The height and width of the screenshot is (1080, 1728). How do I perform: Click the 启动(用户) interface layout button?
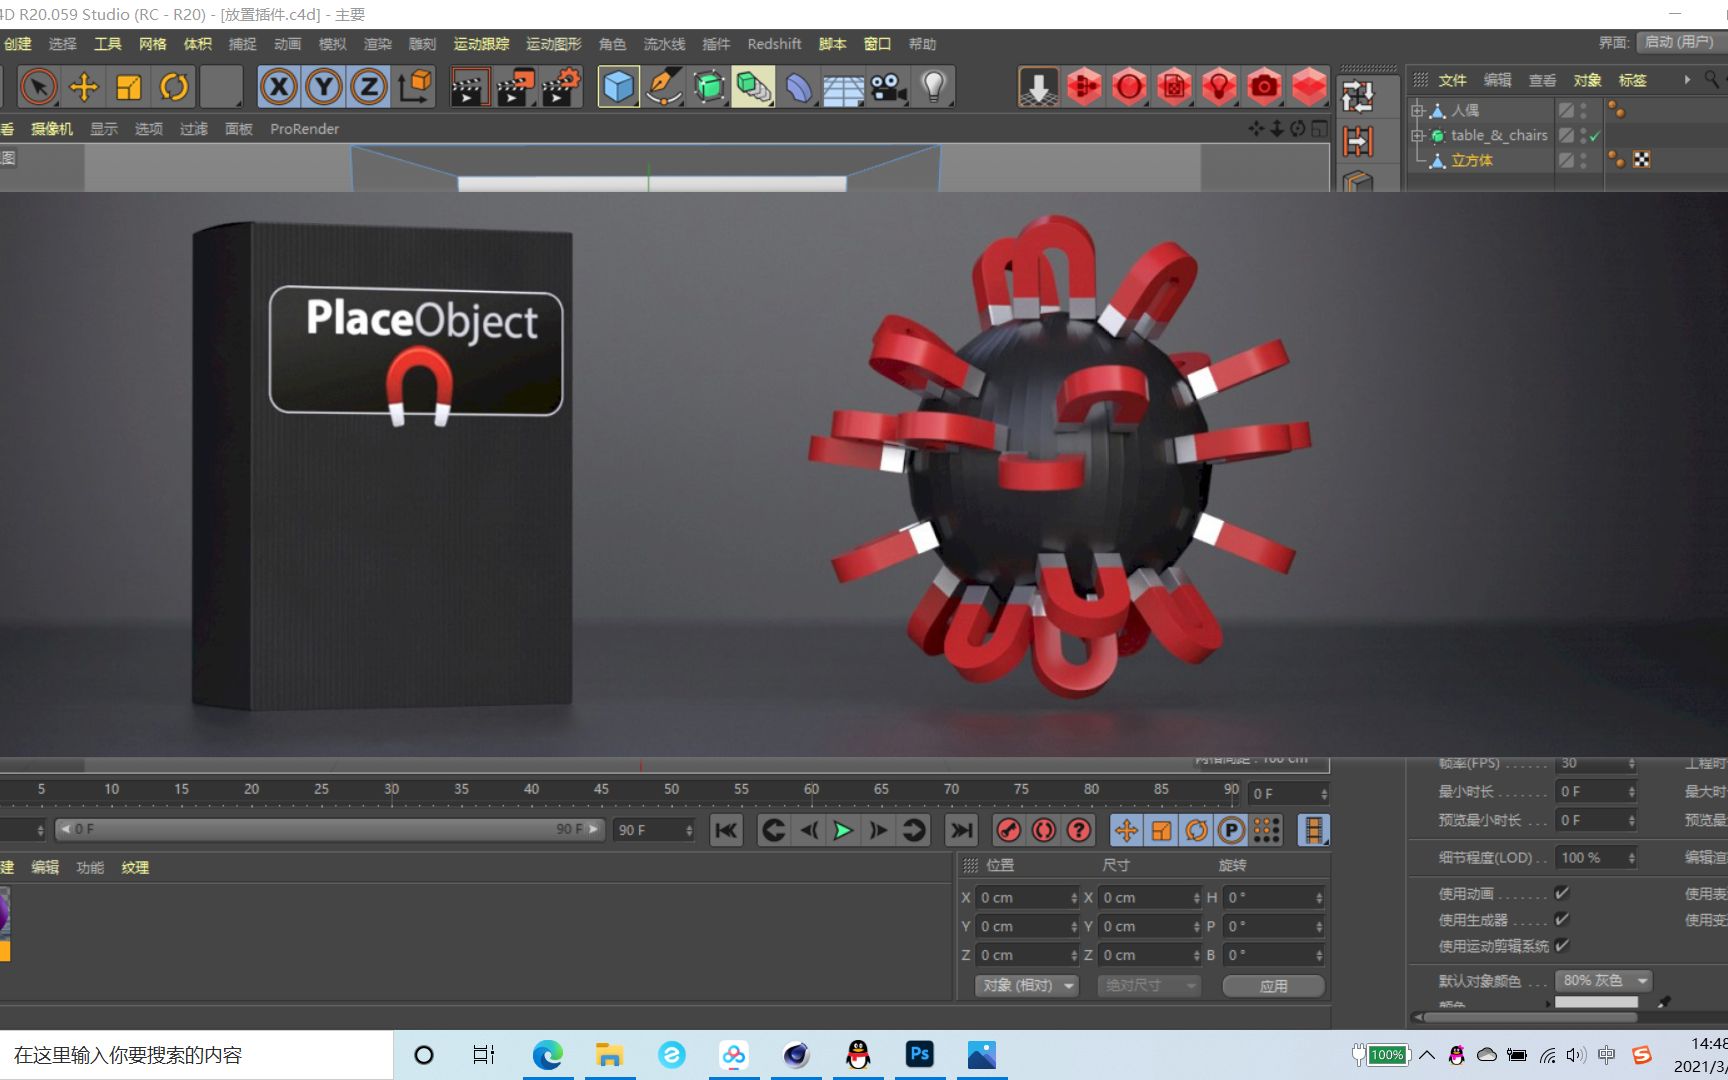pos(1679,43)
